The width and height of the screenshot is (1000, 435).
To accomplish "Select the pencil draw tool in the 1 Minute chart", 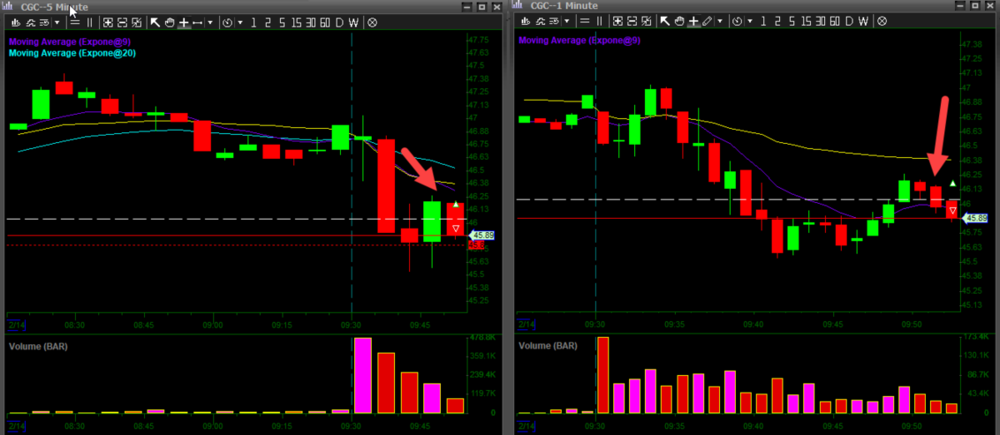I will (707, 21).
